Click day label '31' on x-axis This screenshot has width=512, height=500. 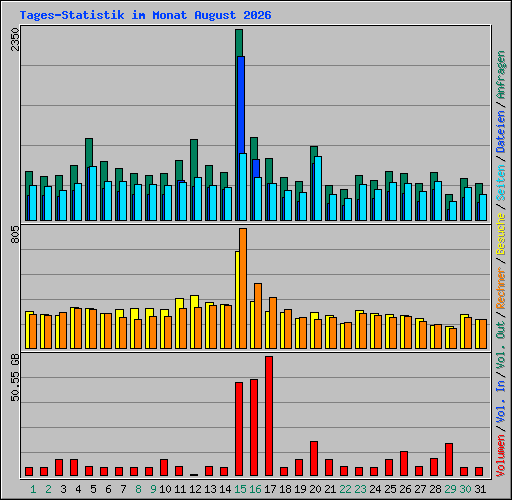tap(480, 489)
